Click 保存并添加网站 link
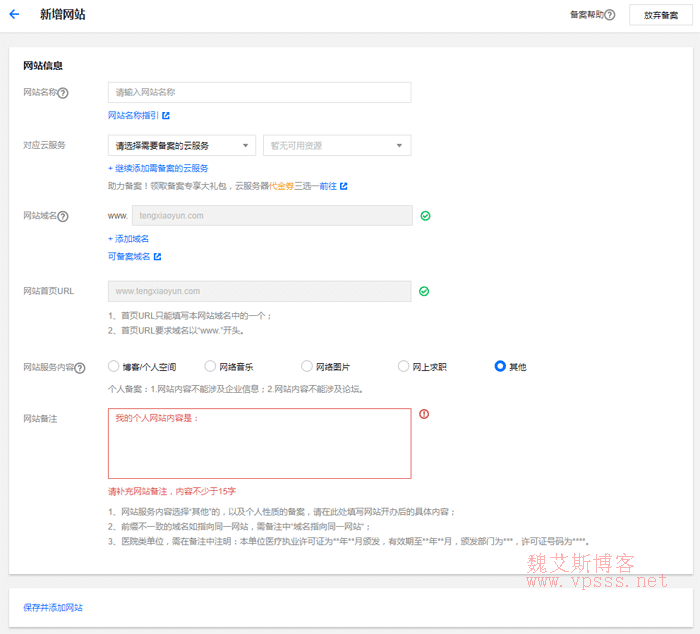 [x=53, y=607]
